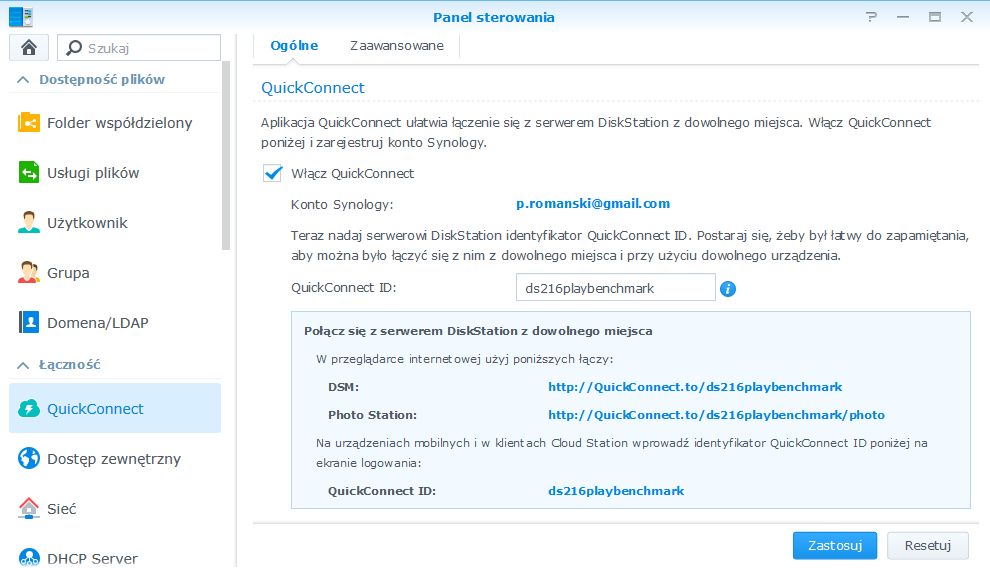
Task: Select the Usługi plików label
Action: [93, 172]
